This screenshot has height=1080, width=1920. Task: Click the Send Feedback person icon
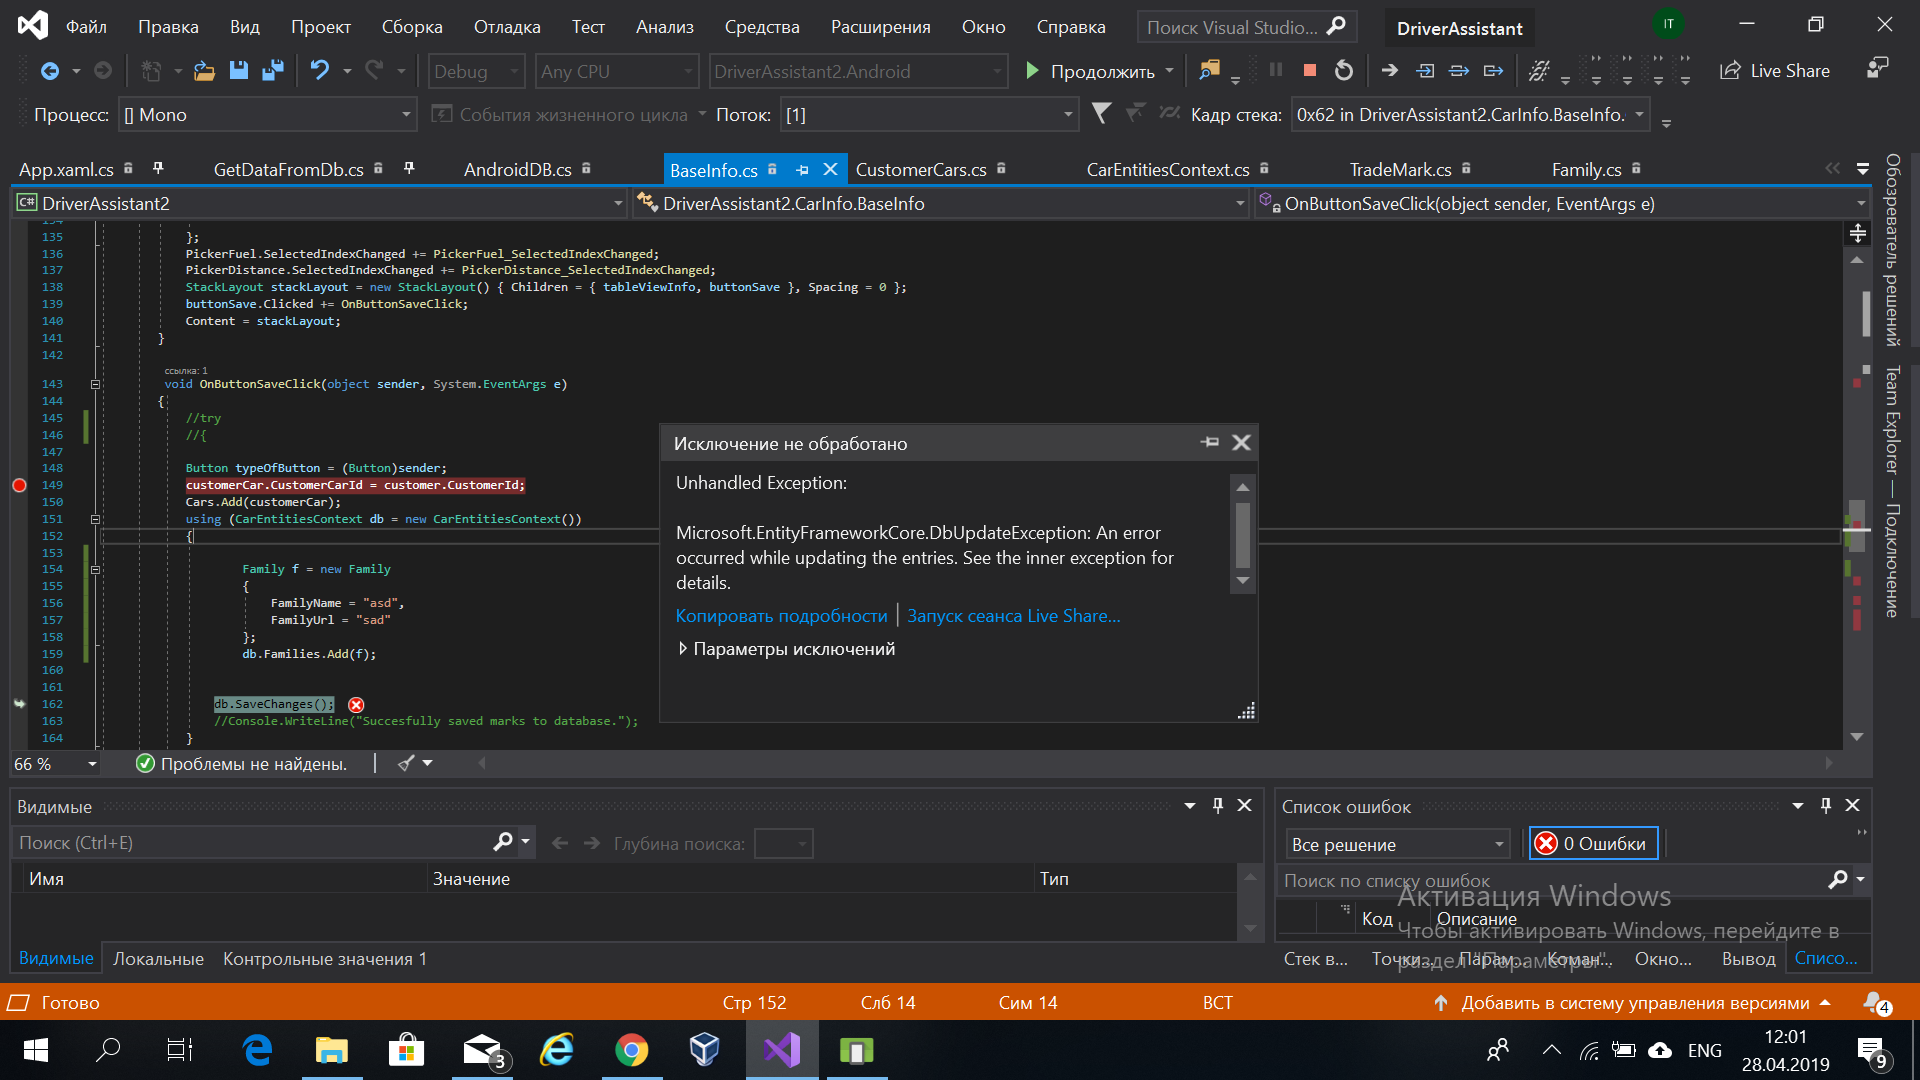1877,68
